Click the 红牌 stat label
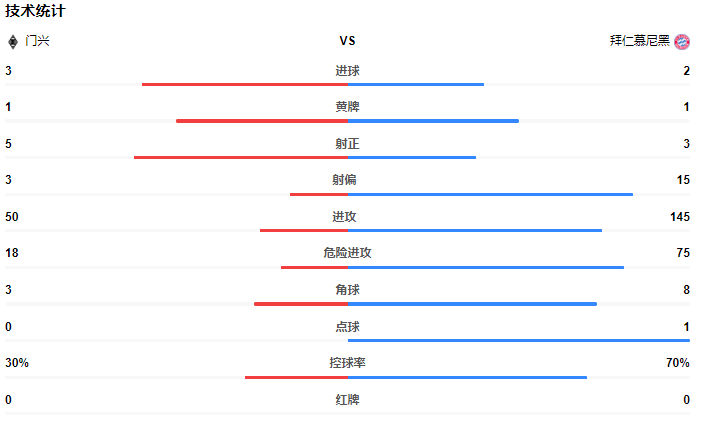Image resolution: width=712 pixels, height=425 pixels. coord(347,400)
